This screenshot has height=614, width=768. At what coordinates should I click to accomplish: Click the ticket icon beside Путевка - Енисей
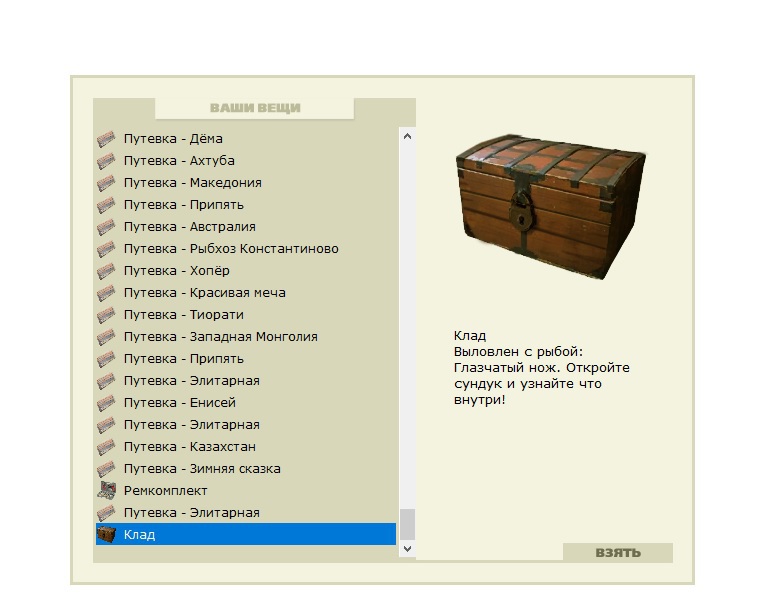(106, 403)
